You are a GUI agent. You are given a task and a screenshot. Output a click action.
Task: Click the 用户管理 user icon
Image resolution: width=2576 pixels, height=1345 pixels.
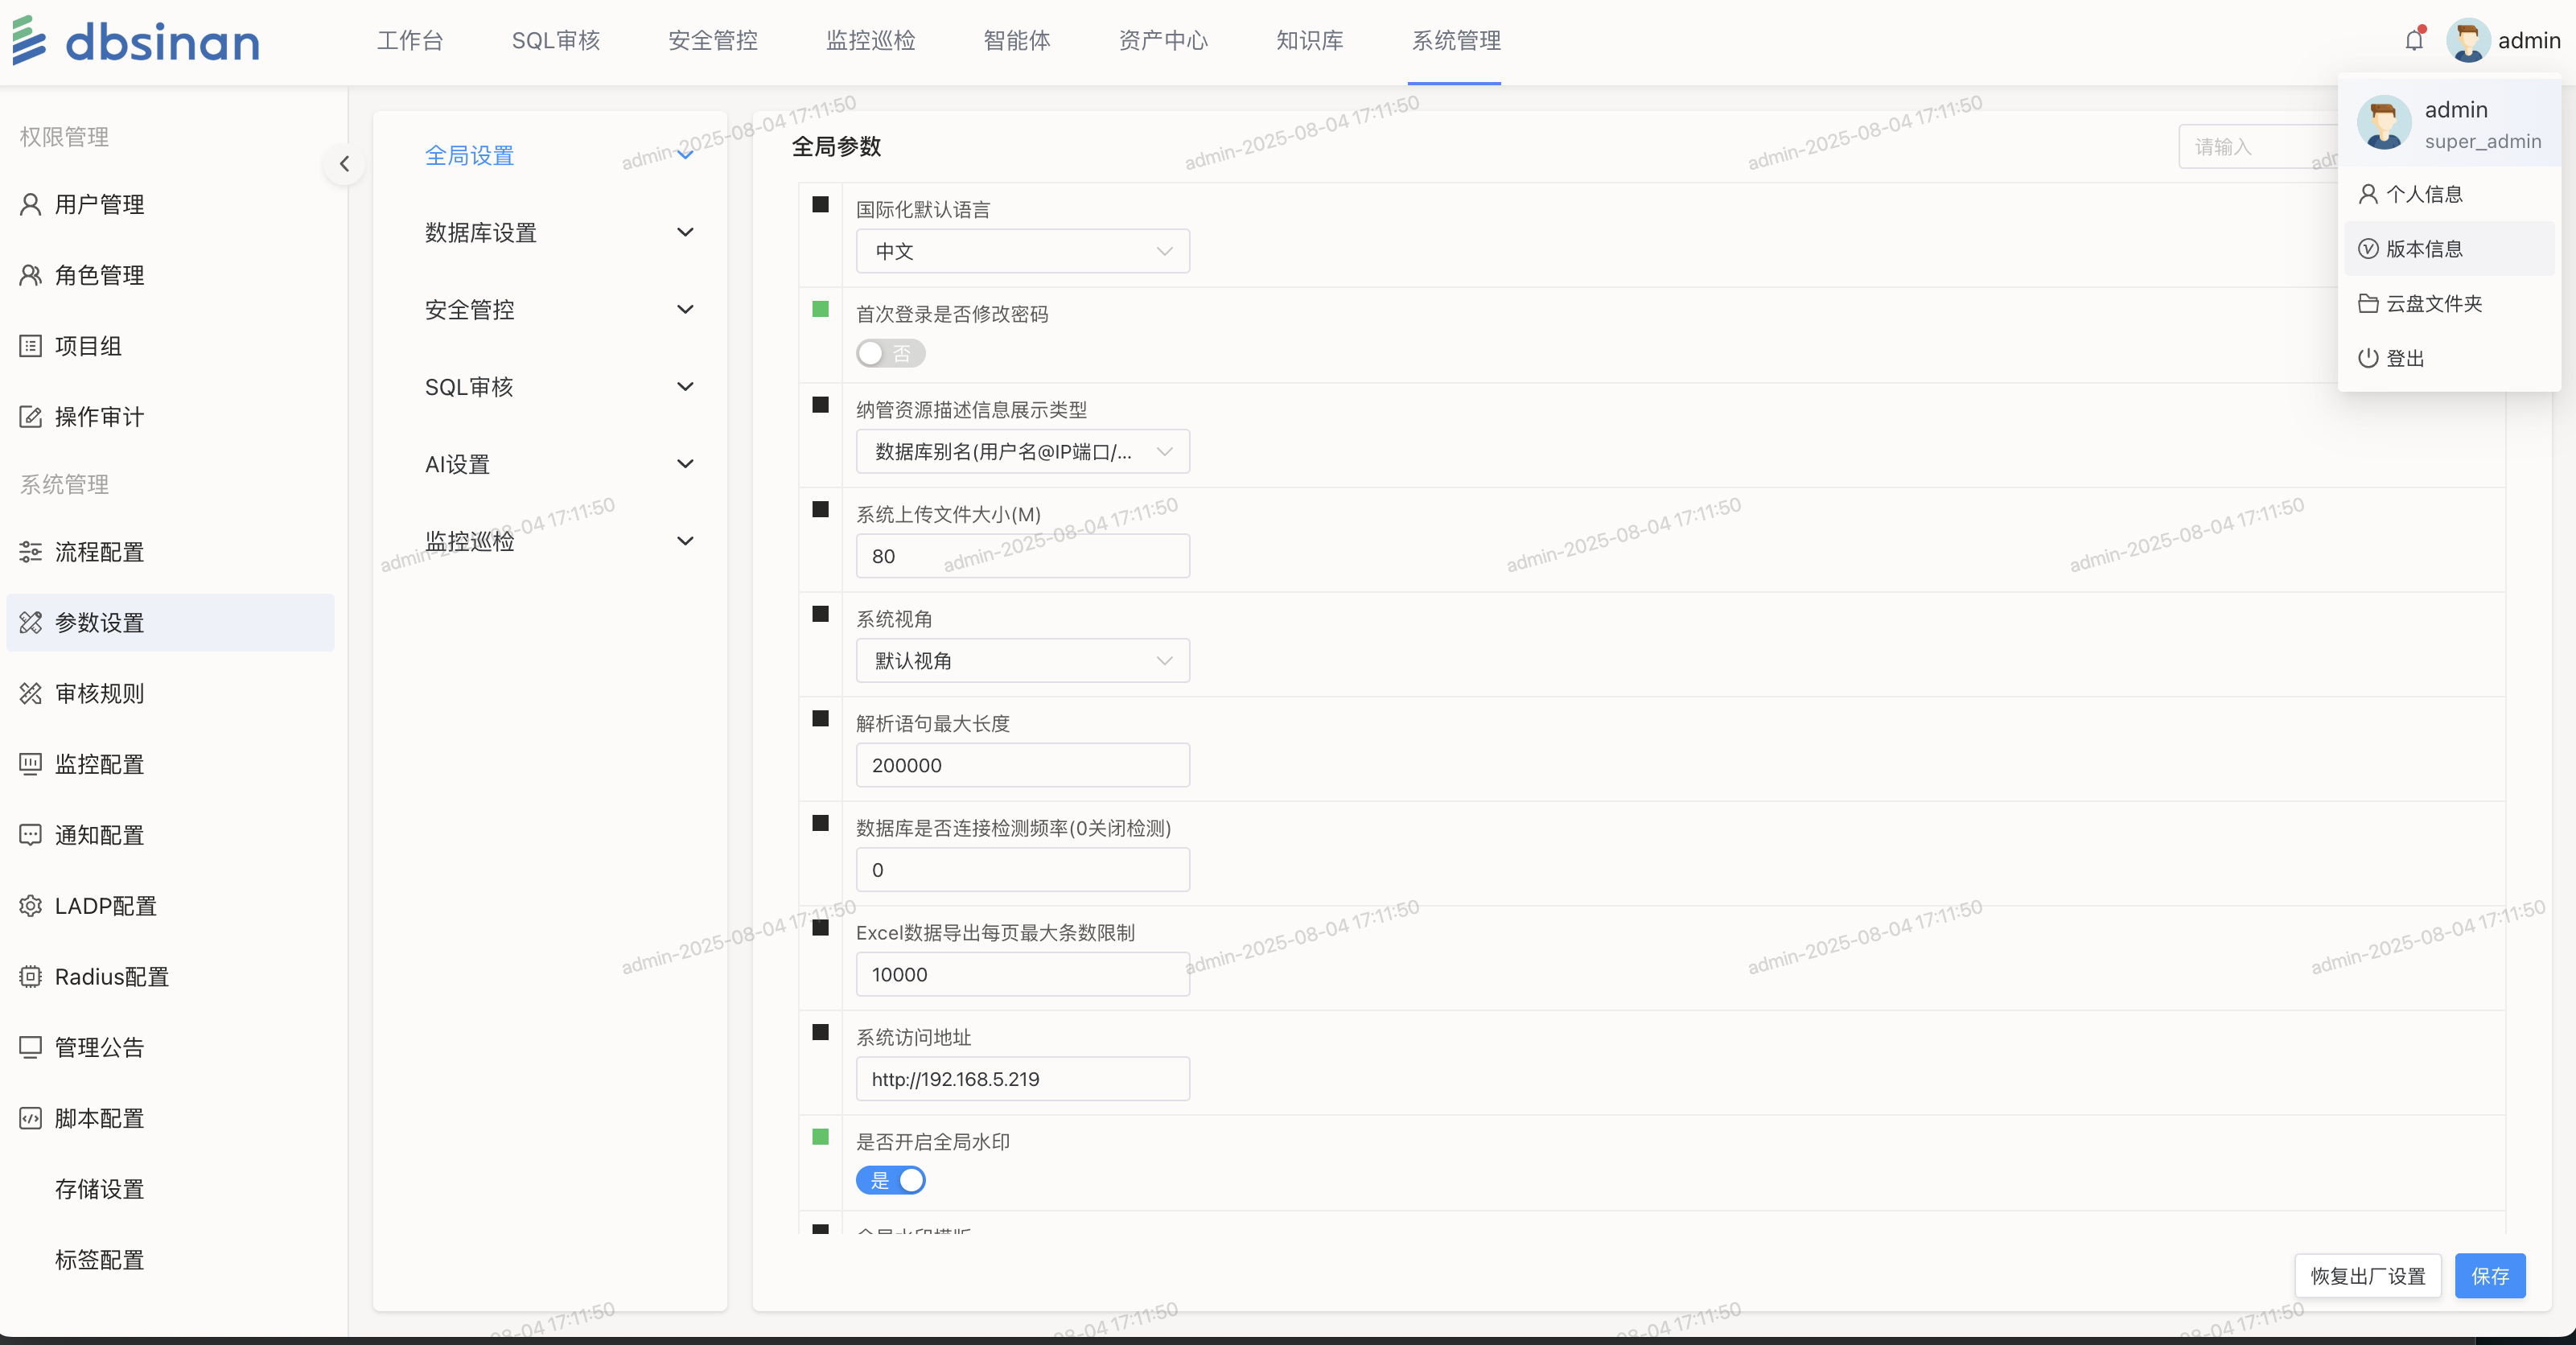tap(31, 205)
